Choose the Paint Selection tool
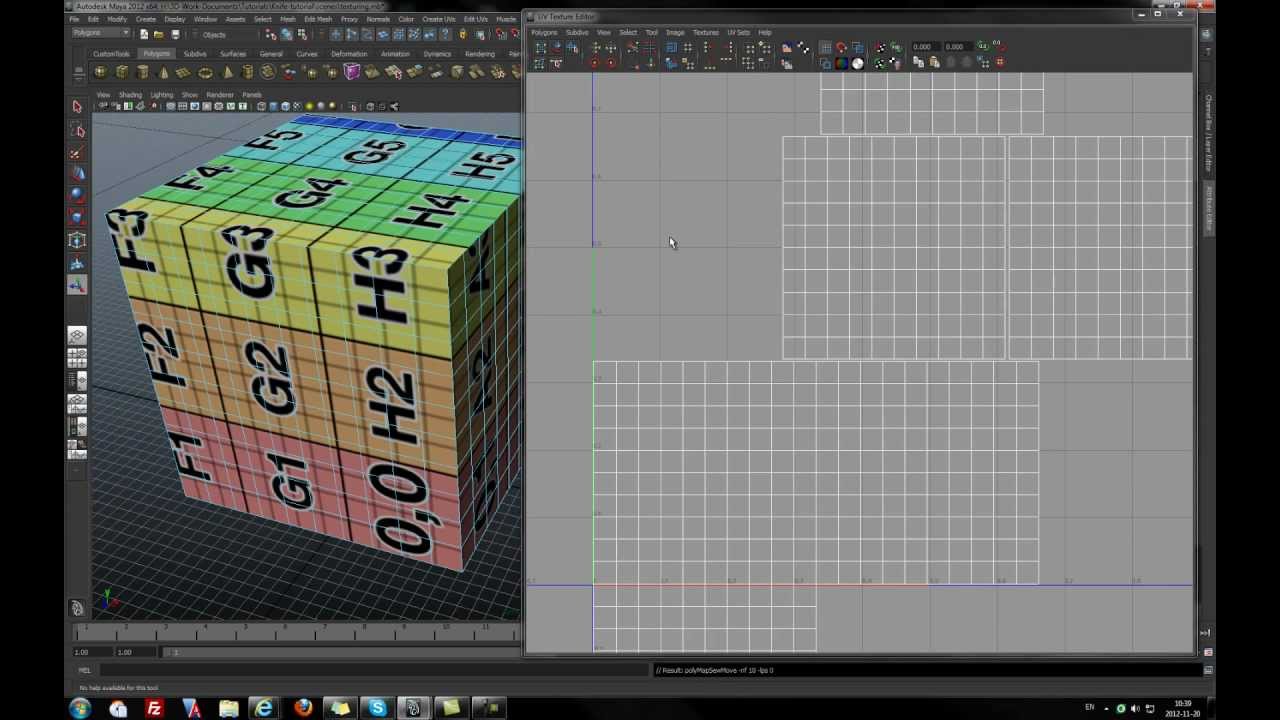The width and height of the screenshot is (1280, 720). [x=77, y=153]
